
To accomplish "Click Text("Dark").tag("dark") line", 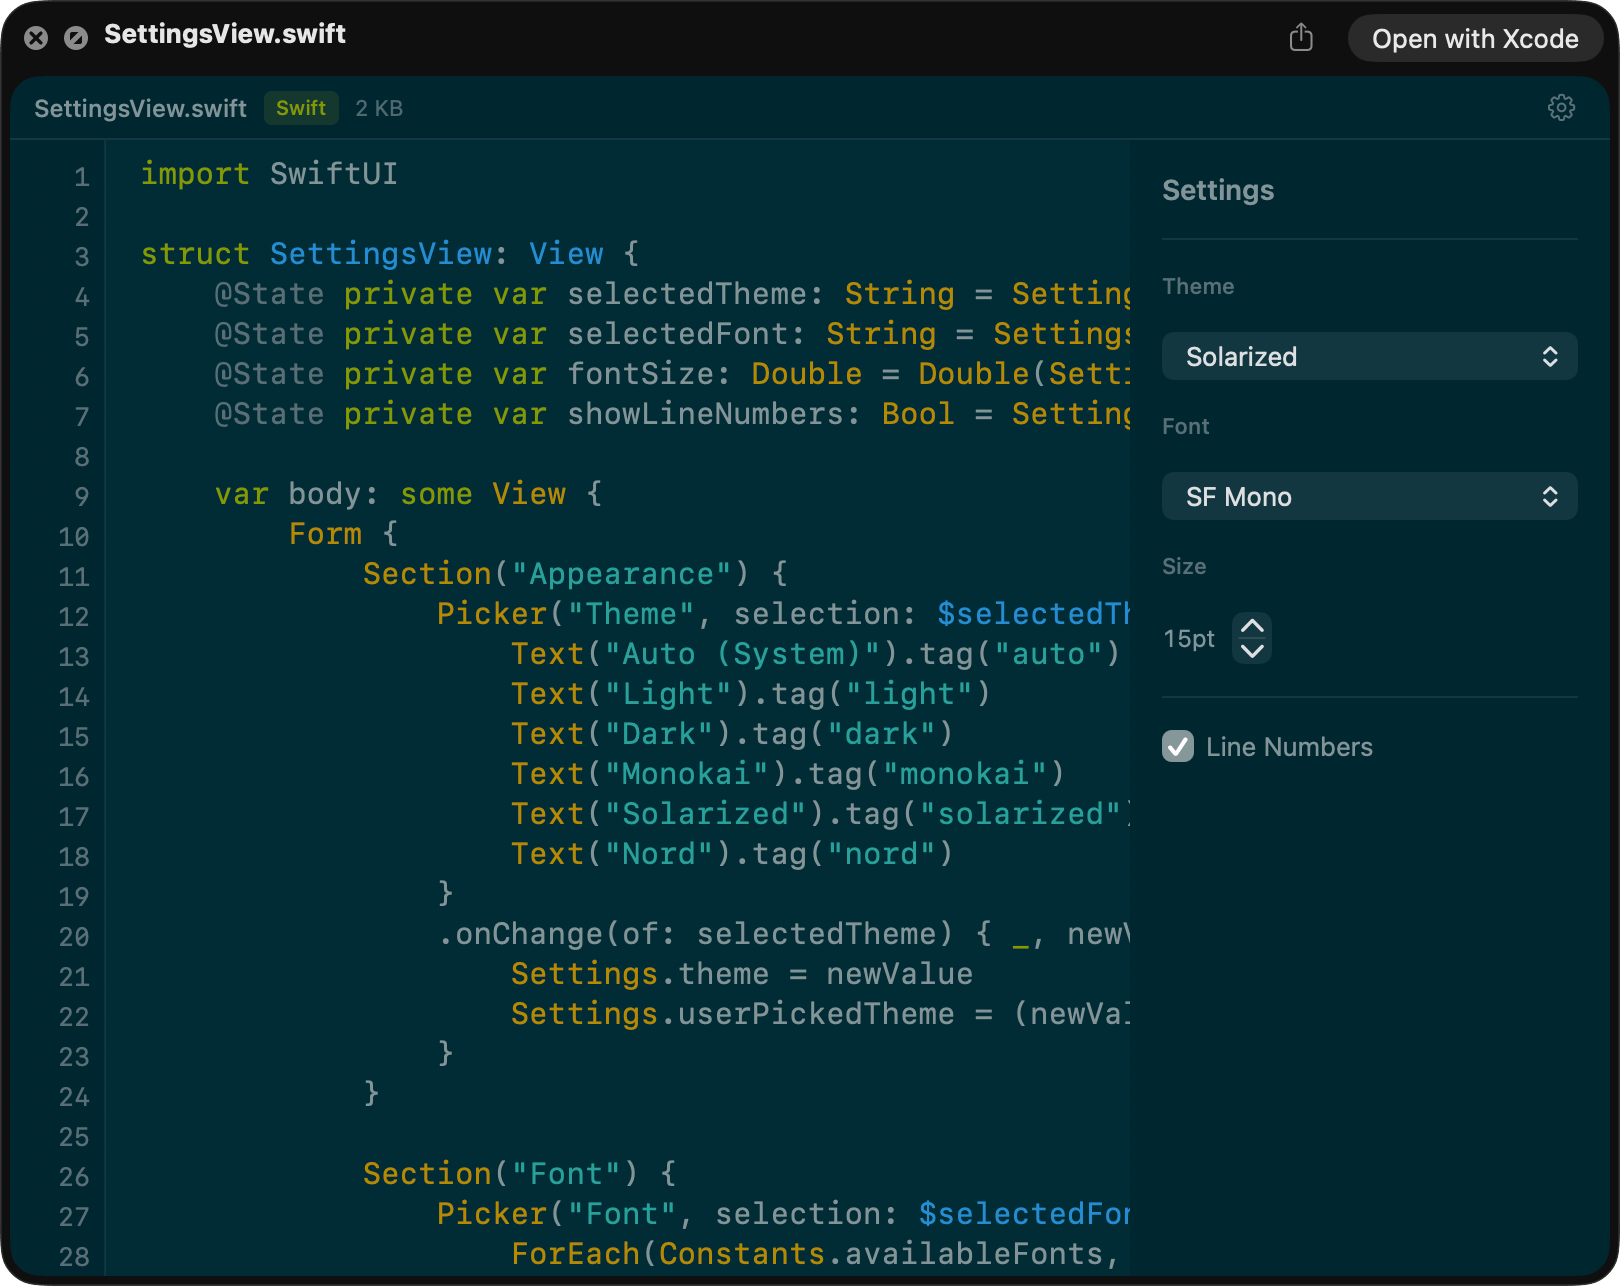I will pos(732,734).
